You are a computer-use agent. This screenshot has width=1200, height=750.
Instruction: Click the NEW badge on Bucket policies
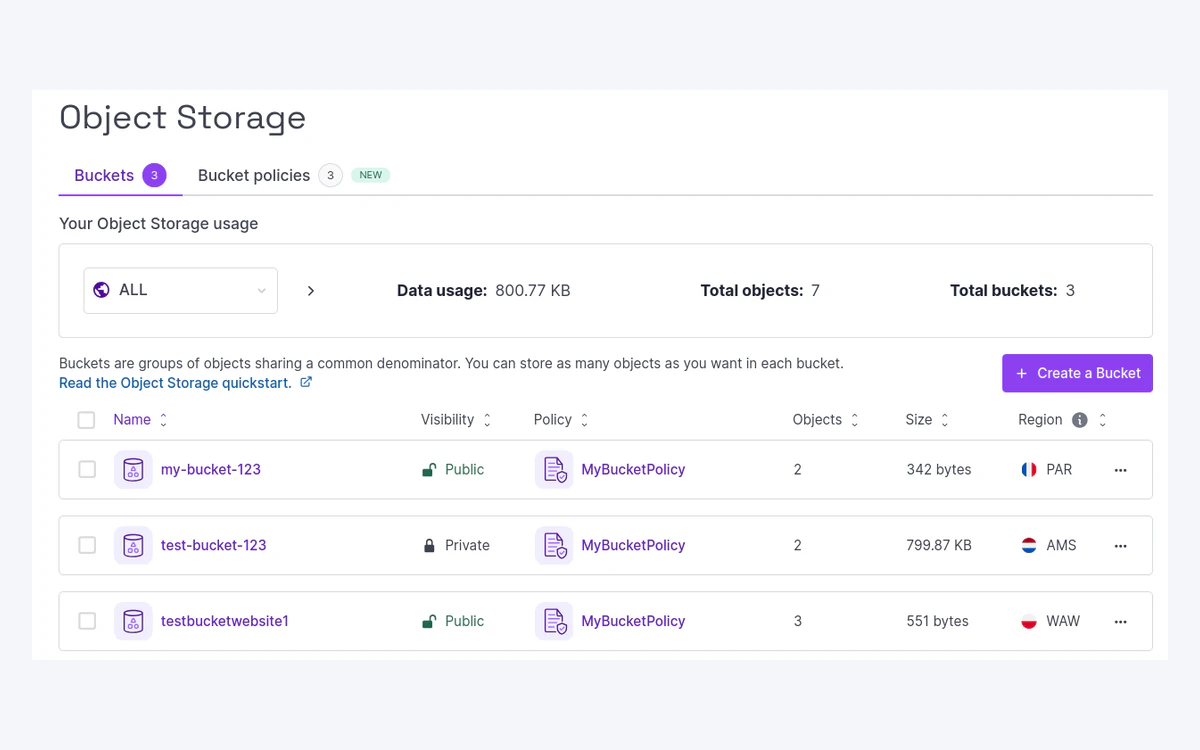371,175
